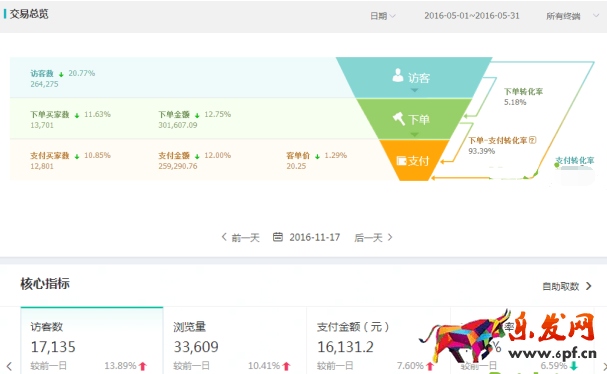The height and width of the screenshot is (374, 607).
Task: Select the 支付金额（元） metric card
Action: 378,341
